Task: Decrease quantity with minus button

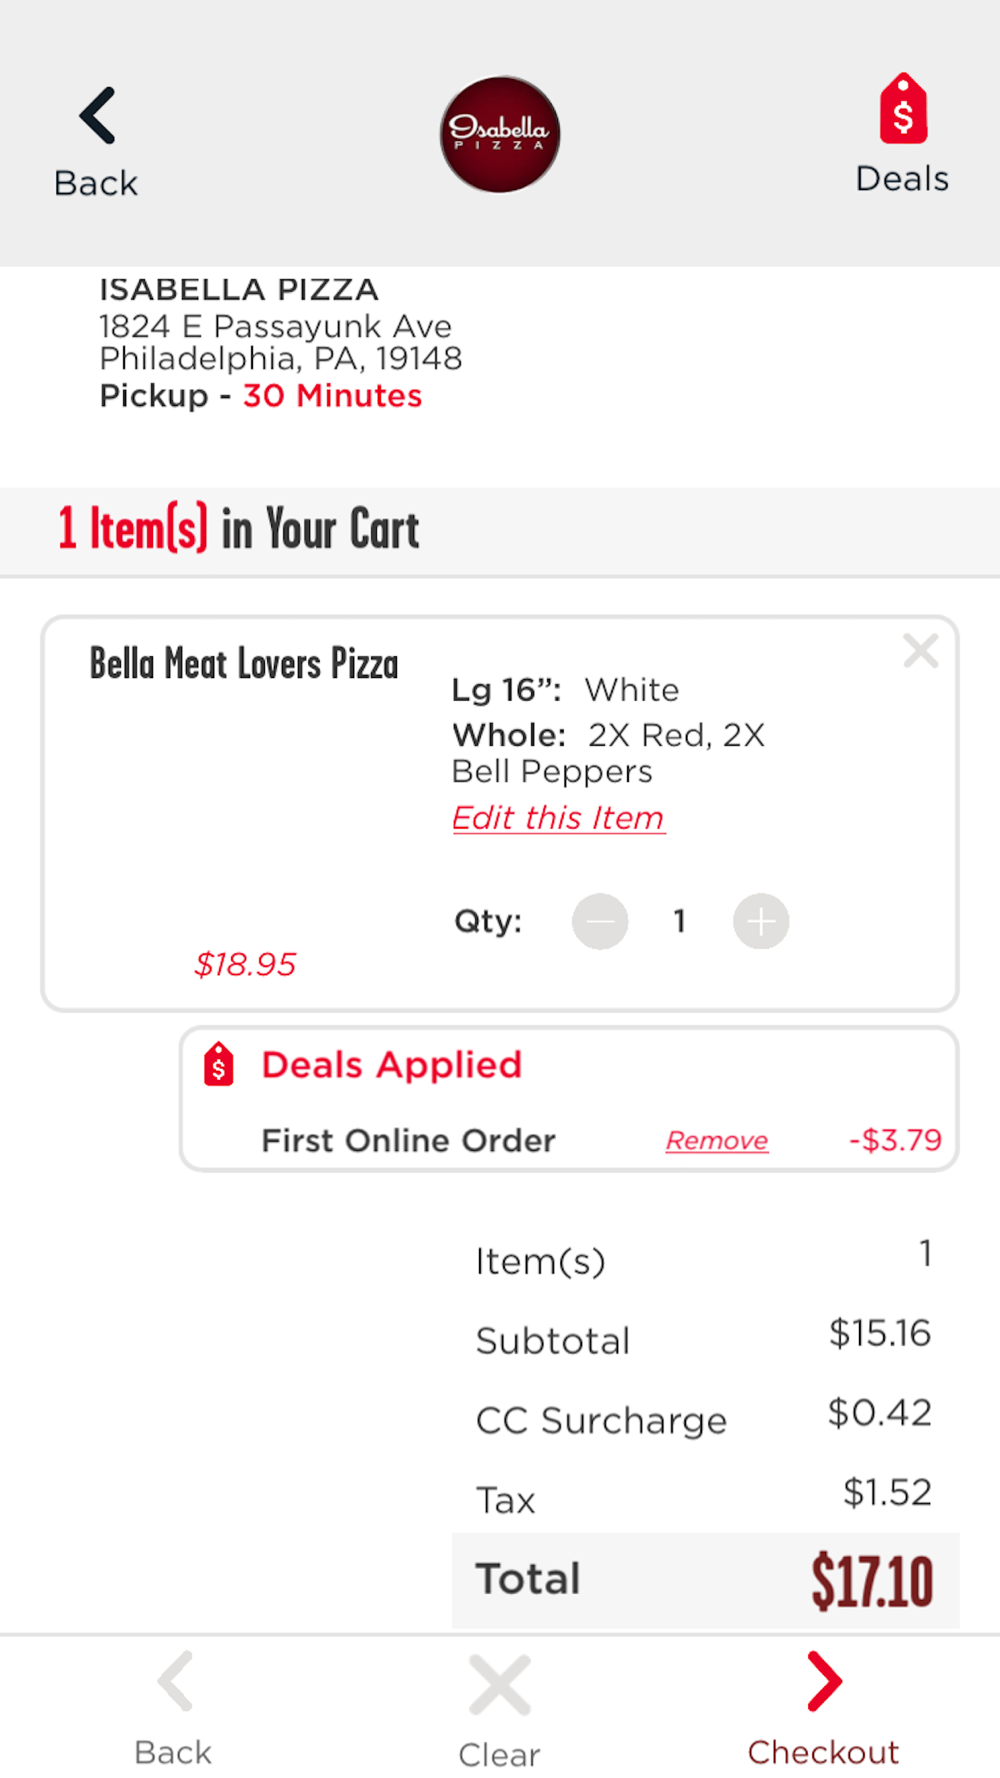Action: tap(600, 921)
